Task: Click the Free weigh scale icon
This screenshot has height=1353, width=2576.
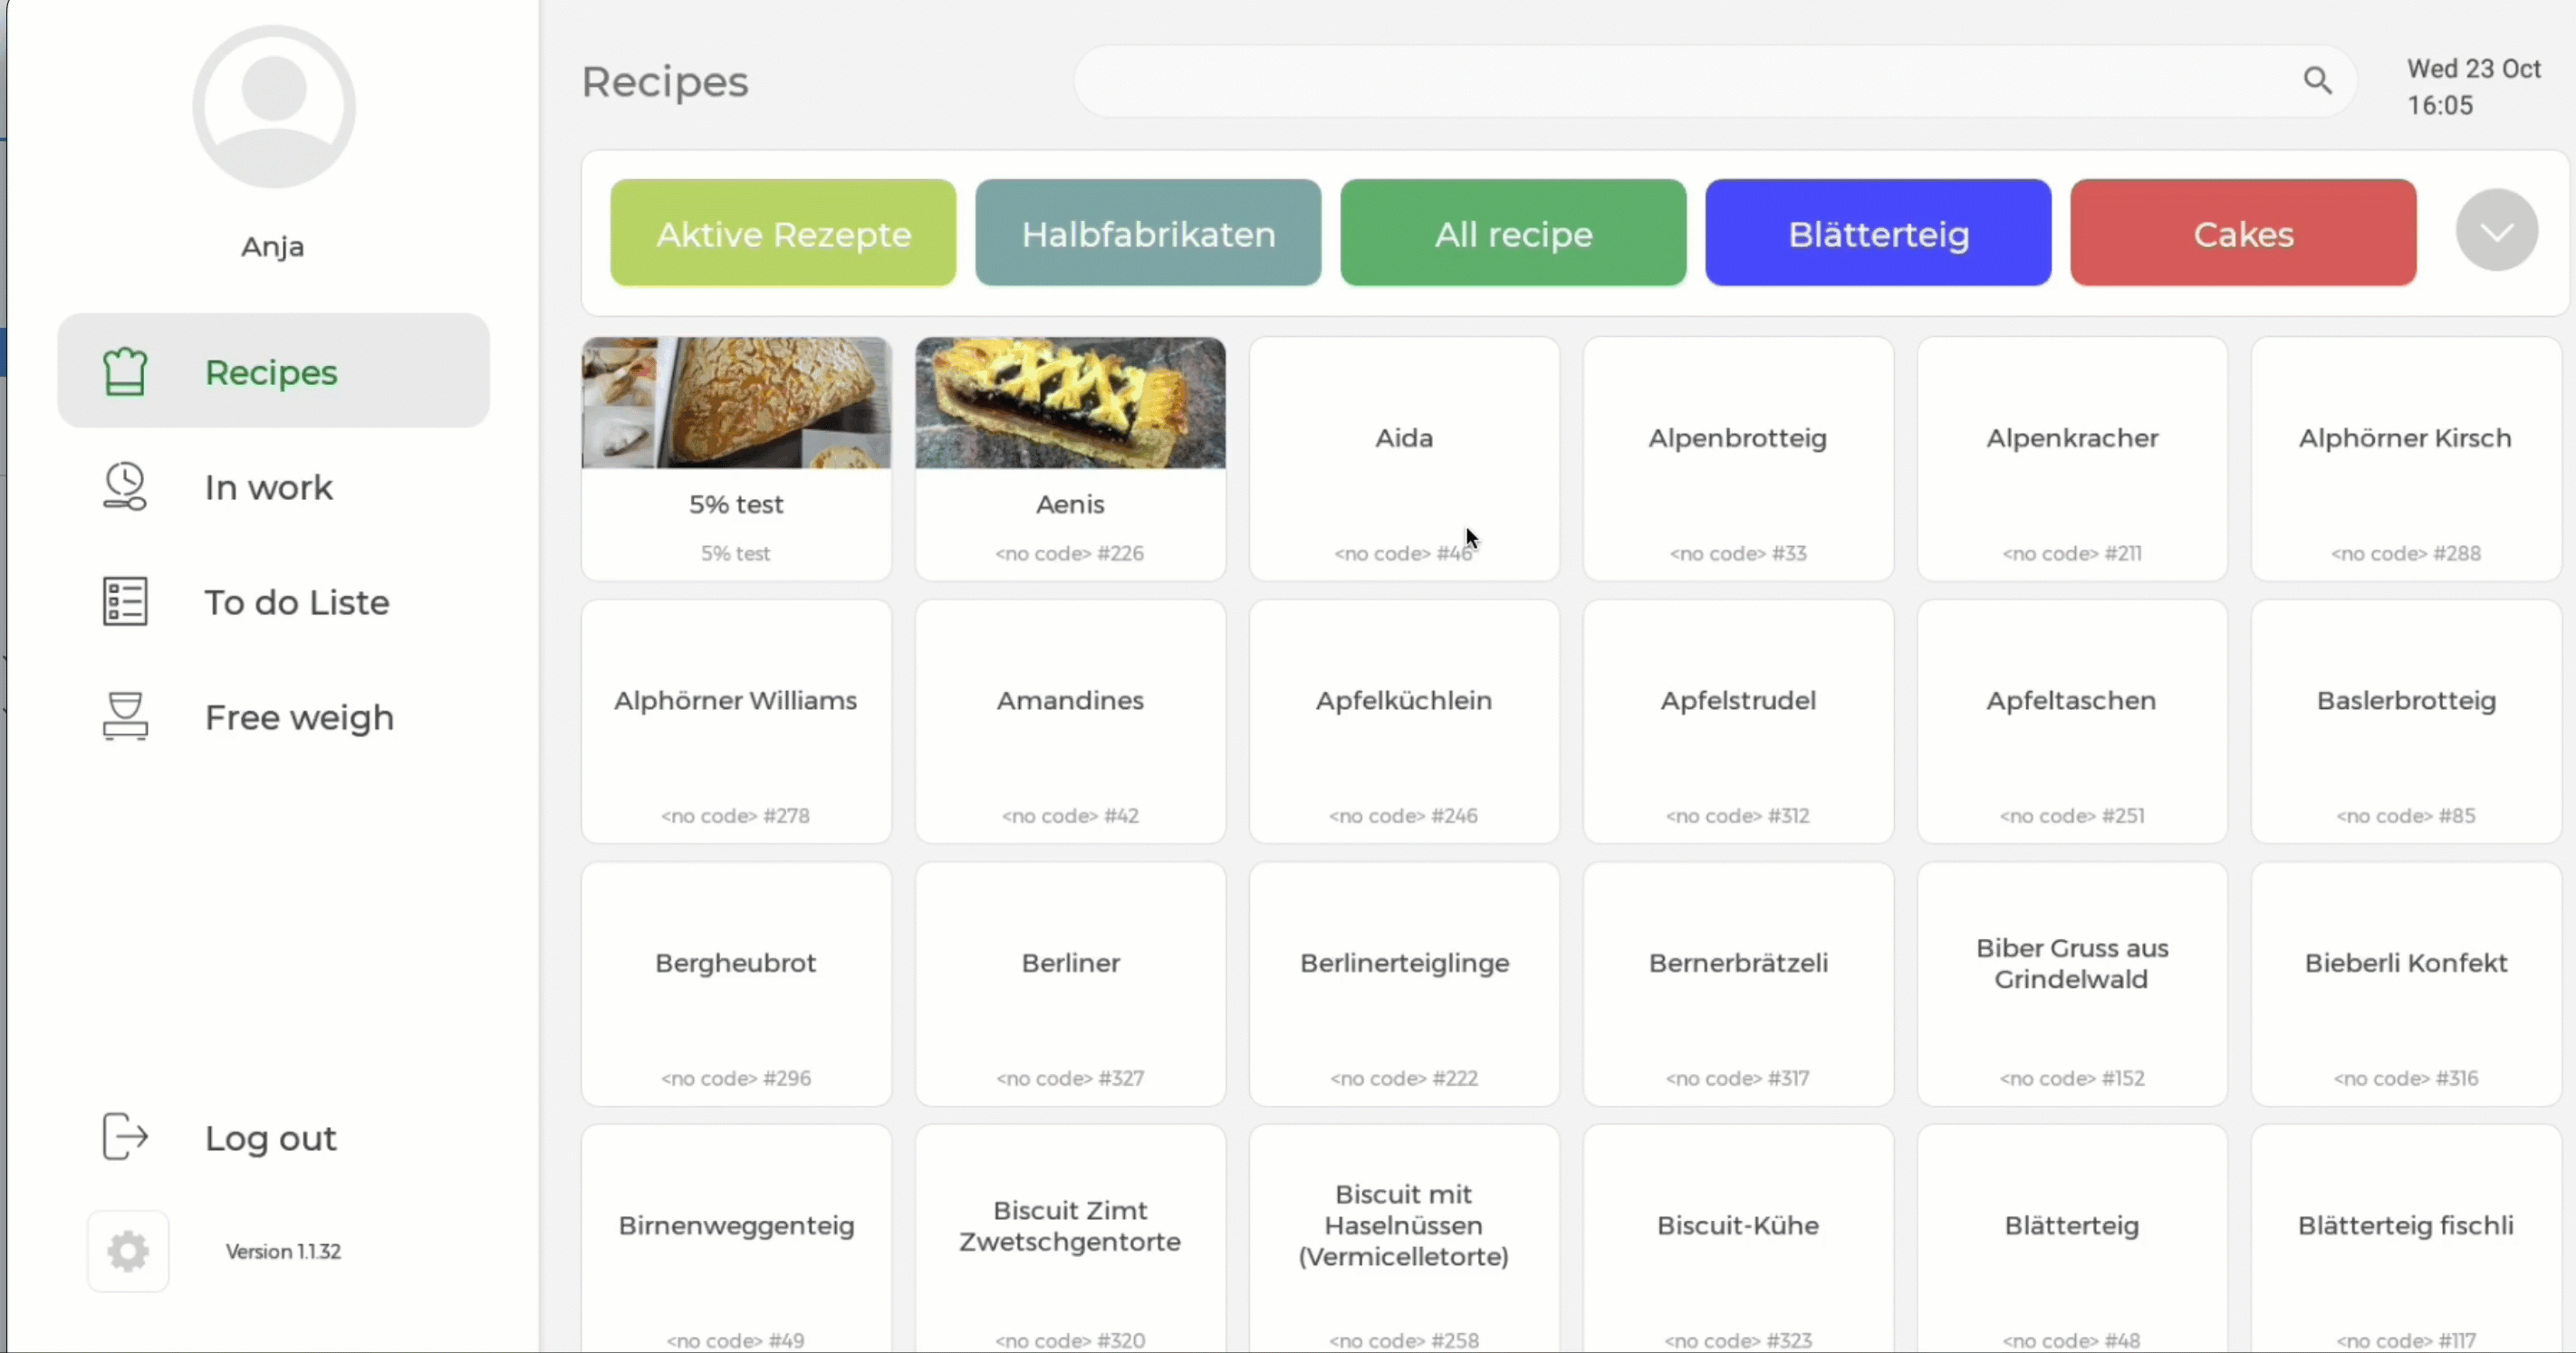Action: tap(125, 717)
